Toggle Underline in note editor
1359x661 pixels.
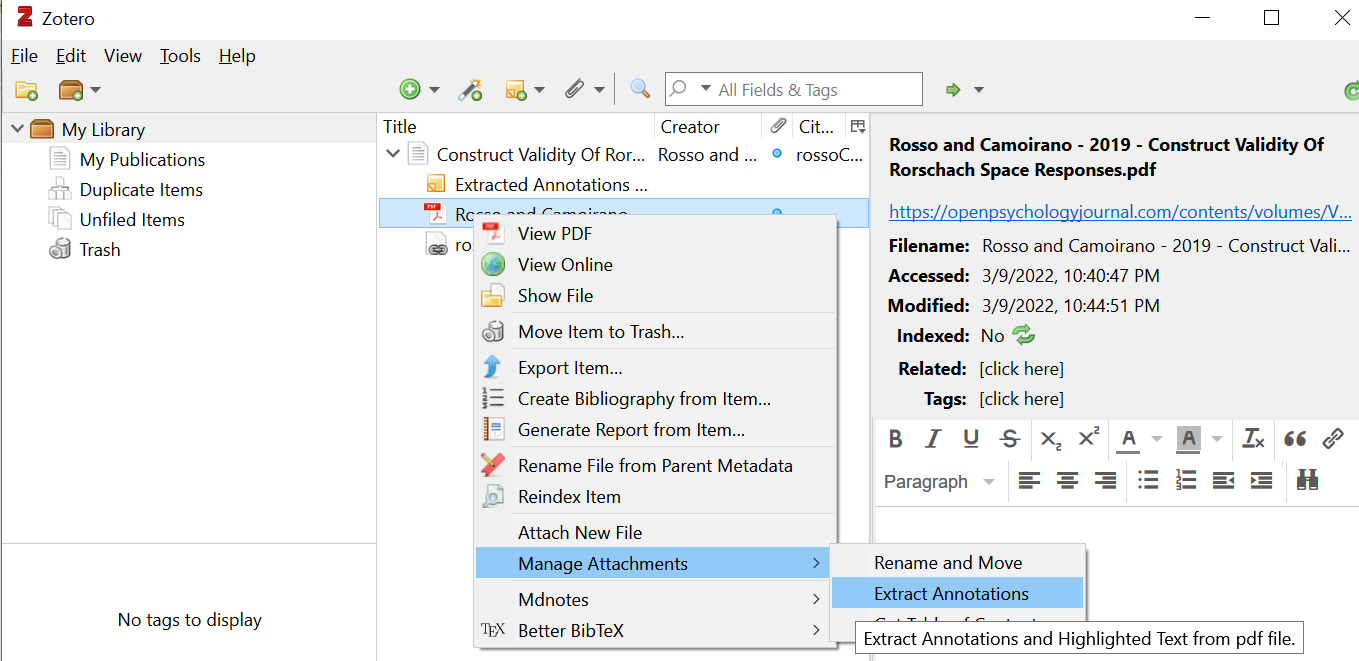(971, 439)
